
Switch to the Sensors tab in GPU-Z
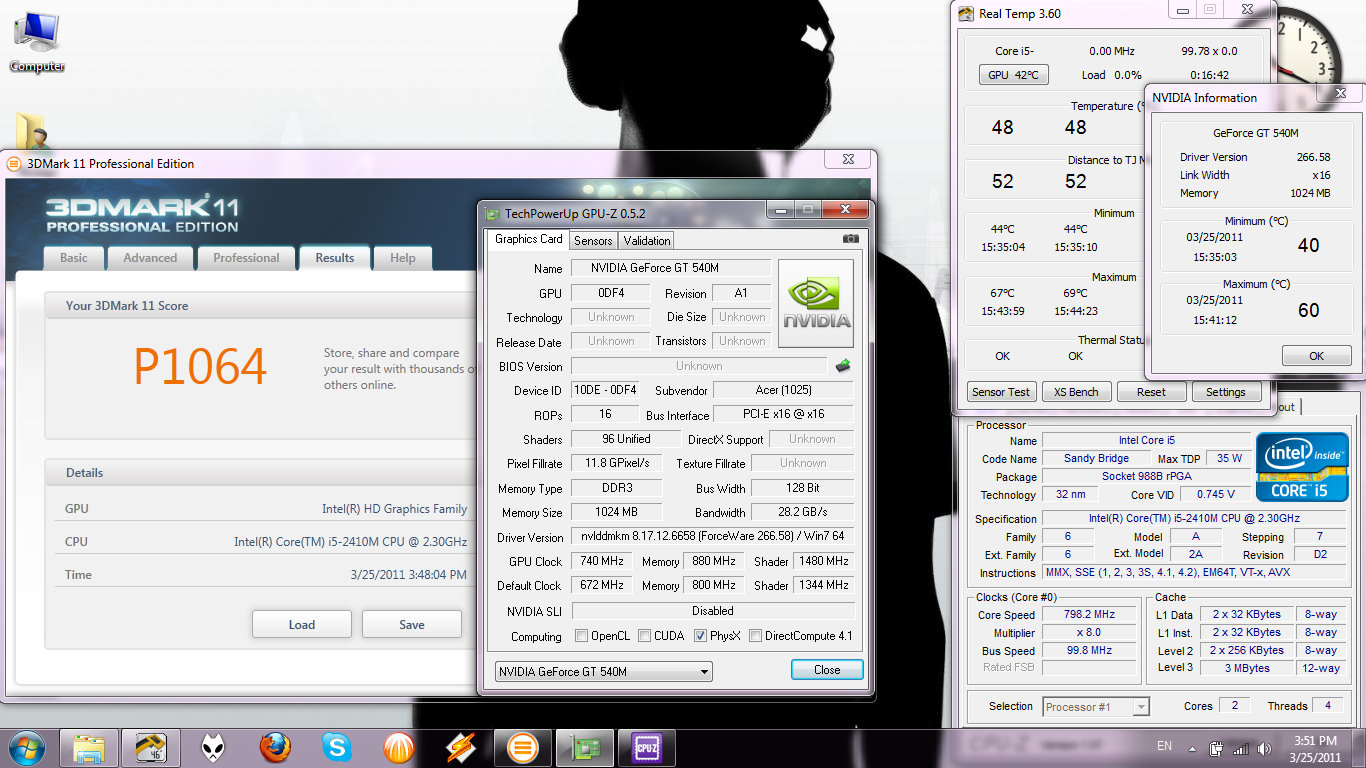tap(593, 241)
